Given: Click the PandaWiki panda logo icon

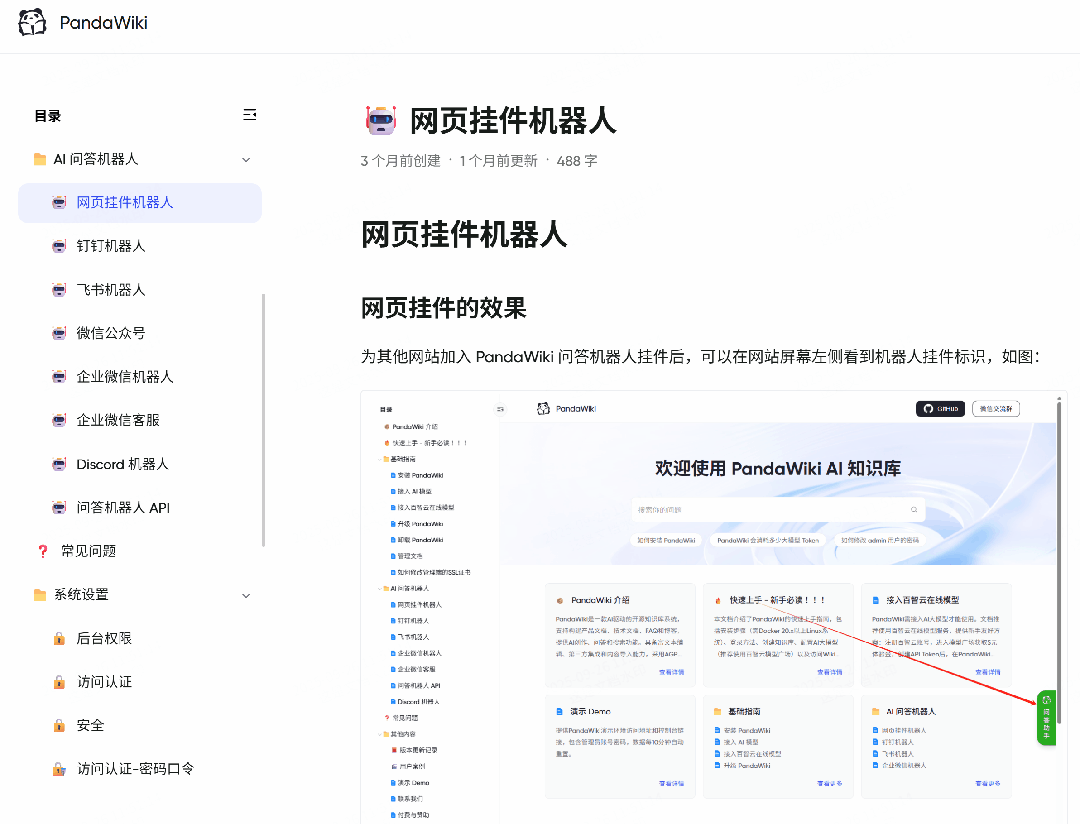Looking at the screenshot, I should (32, 22).
